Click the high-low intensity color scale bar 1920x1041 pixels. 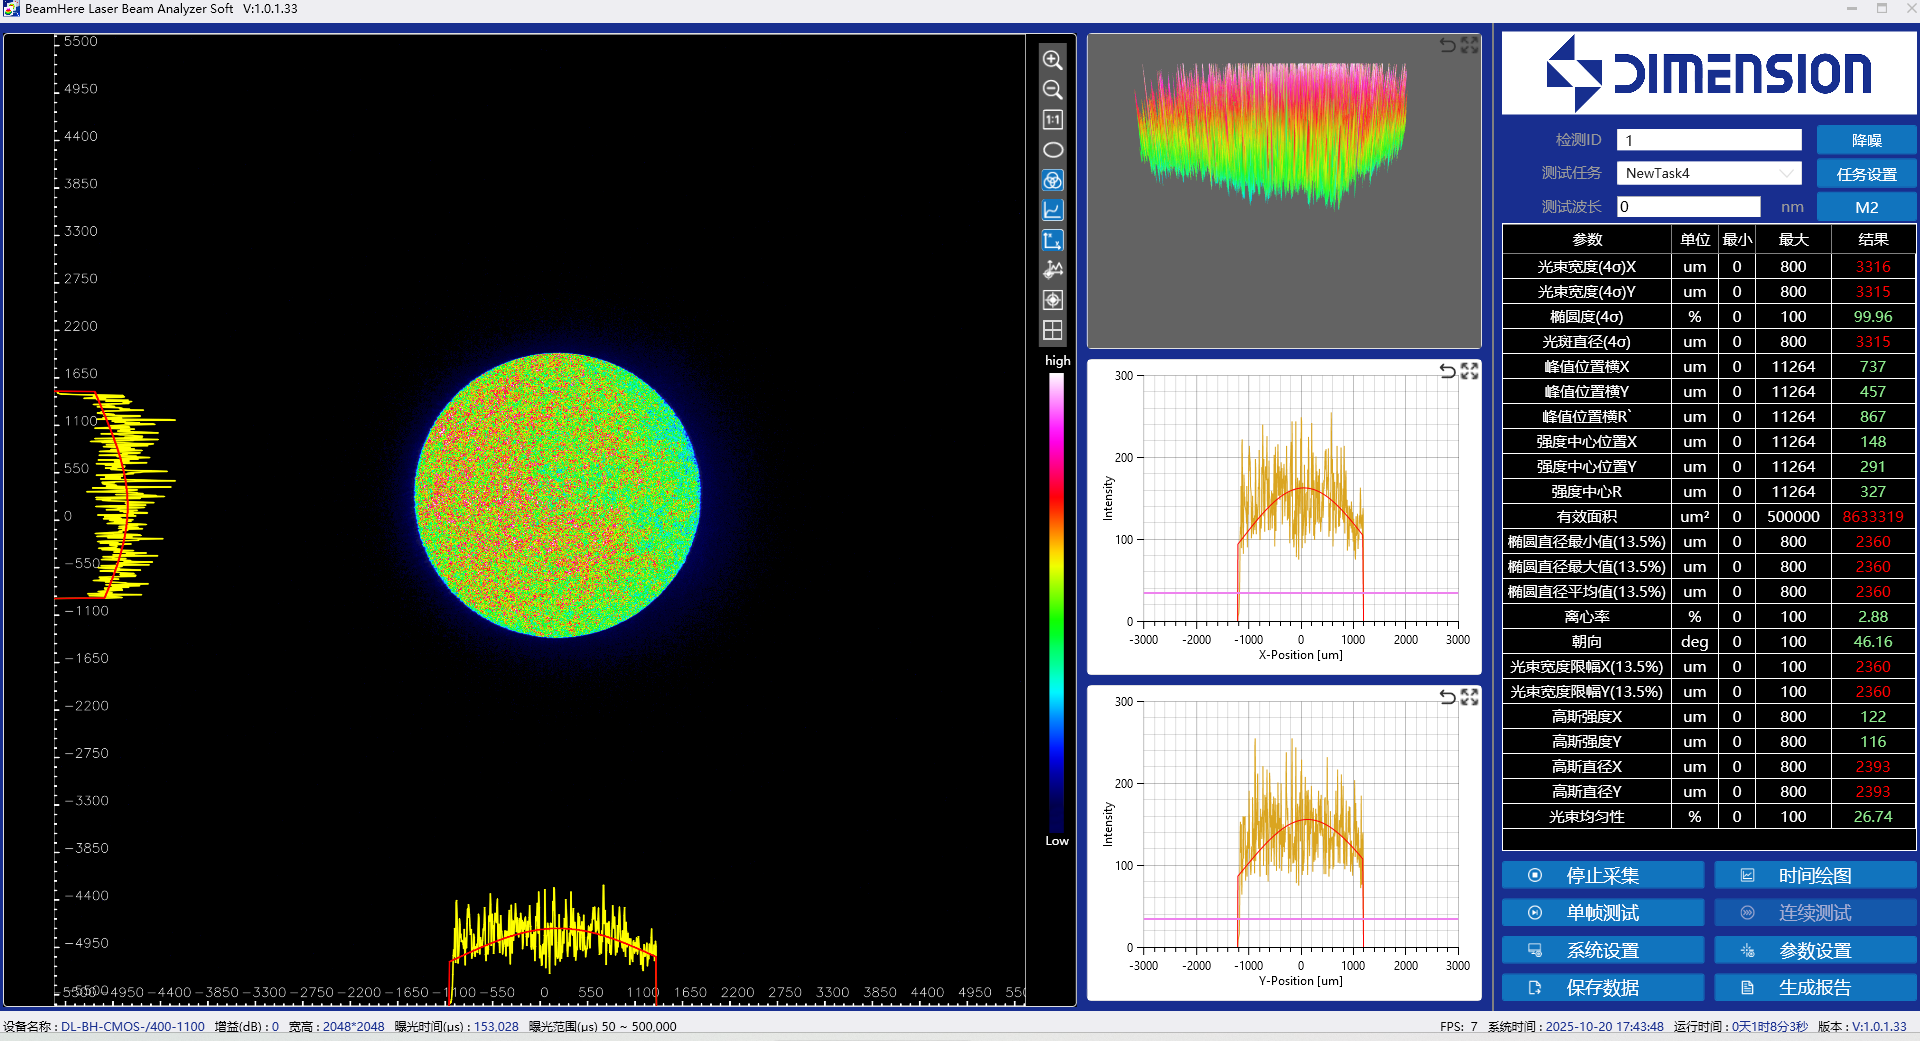pyautogui.click(x=1056, y=600)
